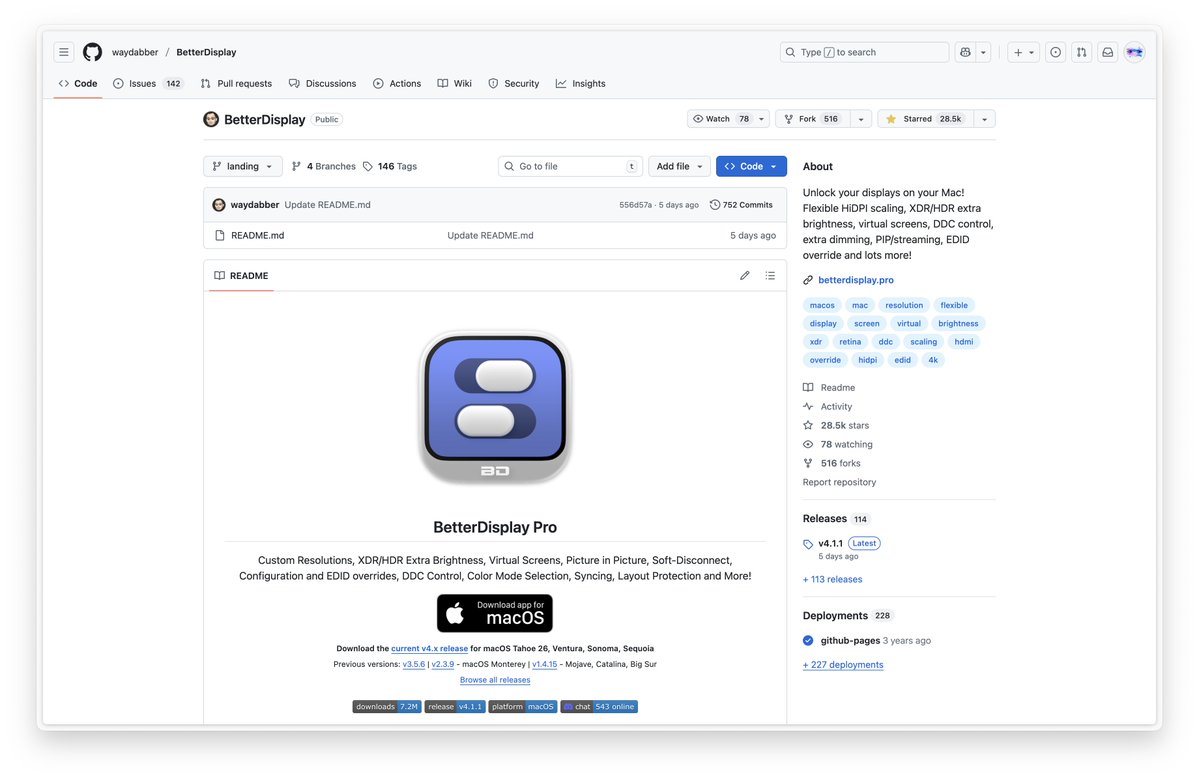Click the v4.1.1 release tag icon
1199x779 pixels.
(x=808, y=544)
